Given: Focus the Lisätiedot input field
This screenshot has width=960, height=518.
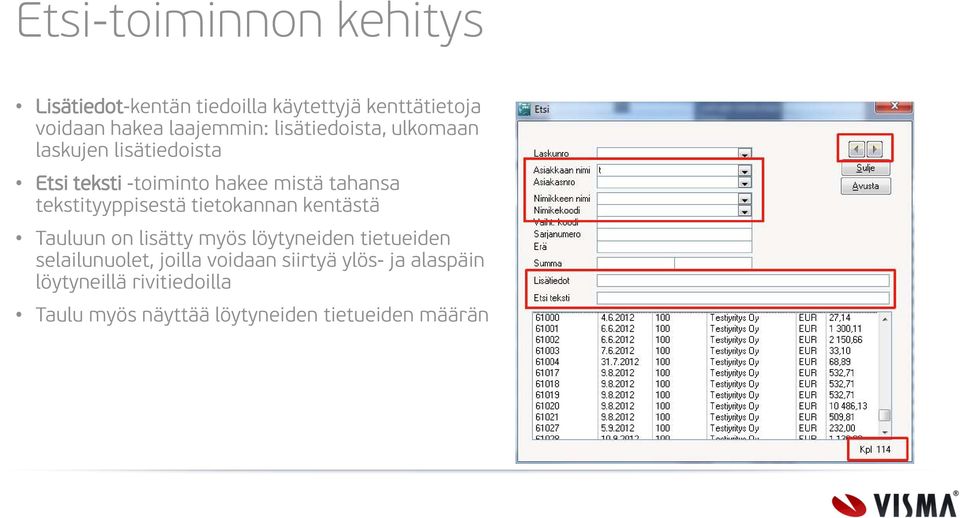Looking at the screenshot, I should pyautogui.click(x=743, y=280).
